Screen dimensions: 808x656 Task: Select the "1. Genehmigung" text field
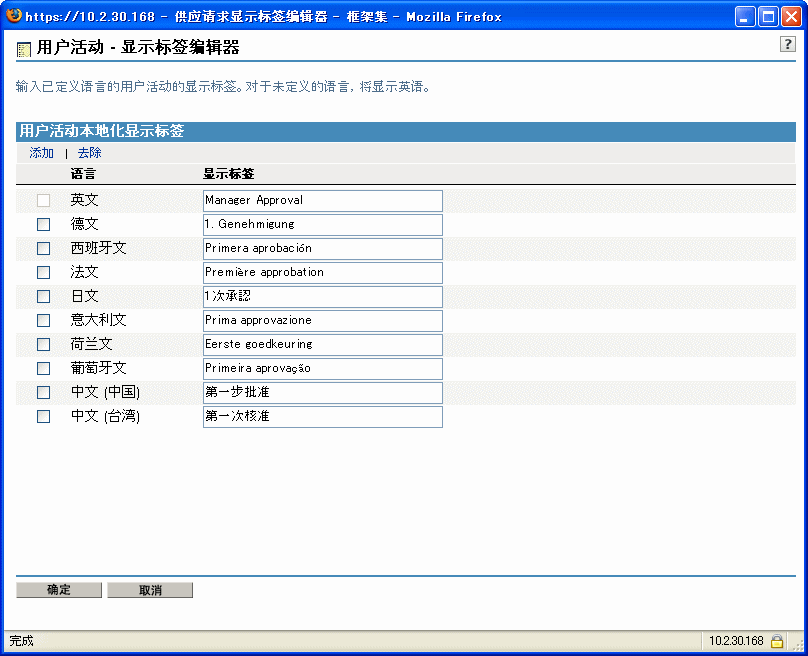(322, 224)
